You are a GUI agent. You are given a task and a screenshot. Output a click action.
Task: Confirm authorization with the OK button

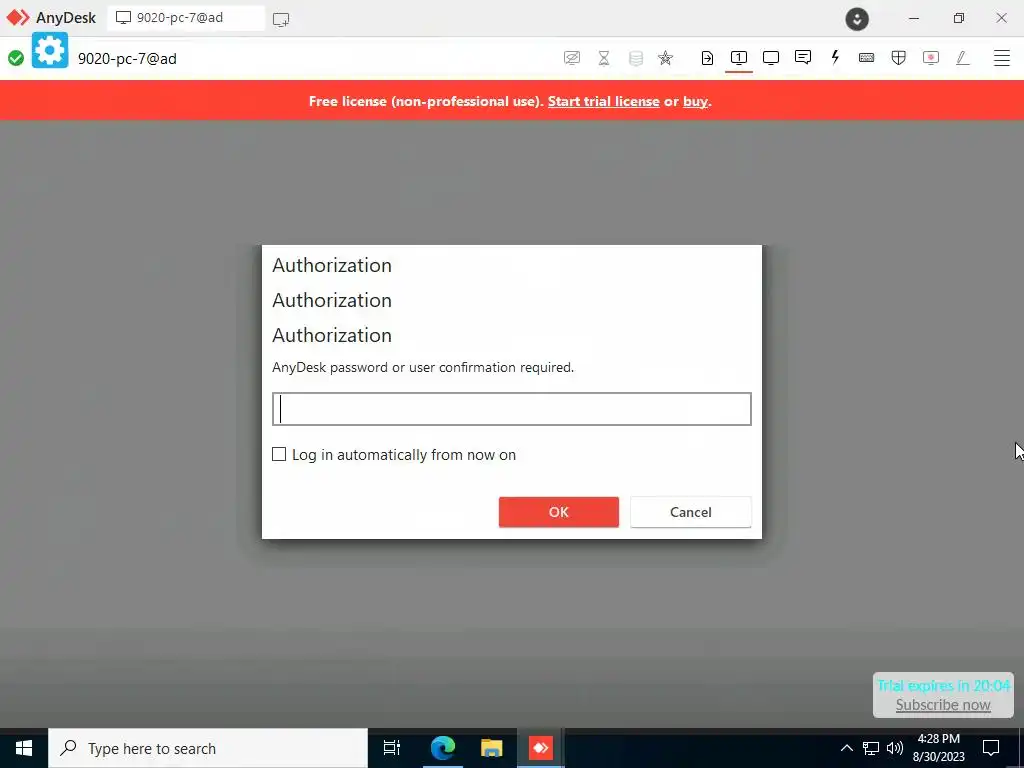558,512
